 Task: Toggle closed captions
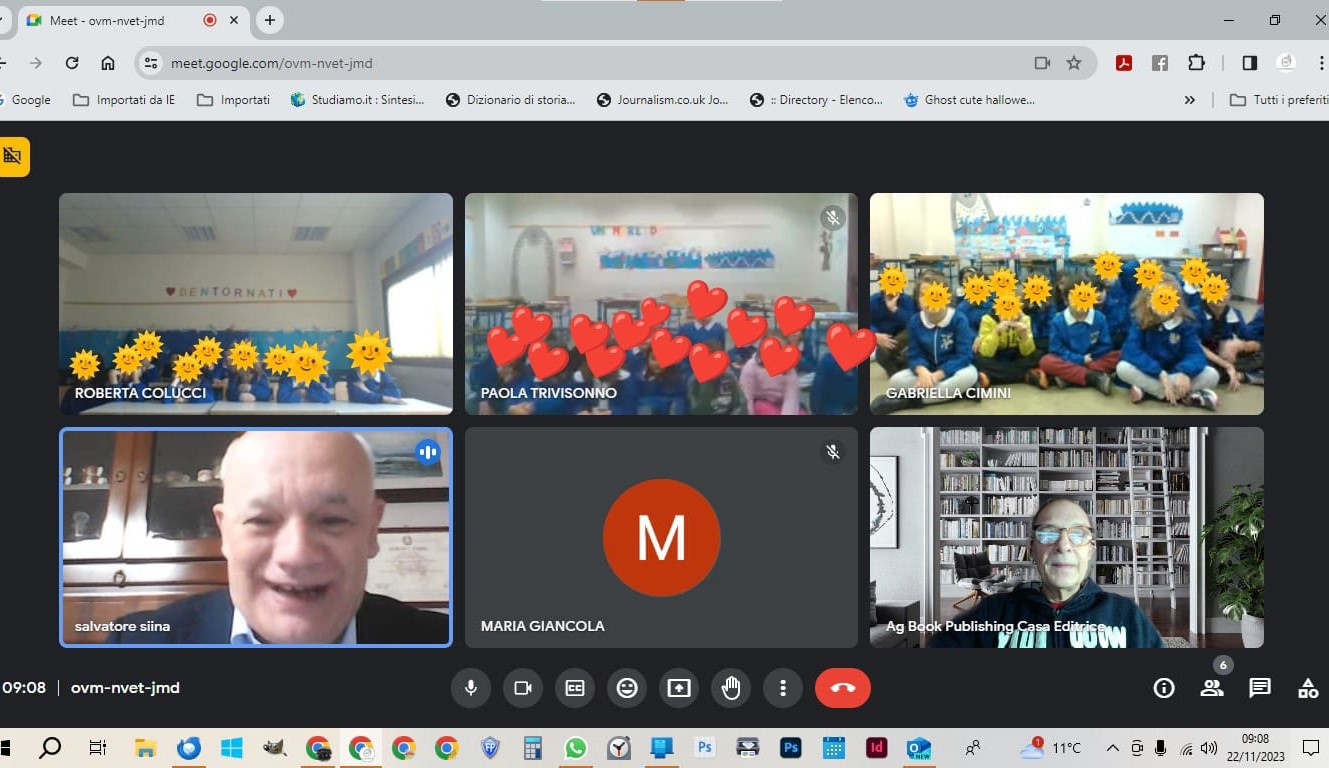[x=575, y=688]
